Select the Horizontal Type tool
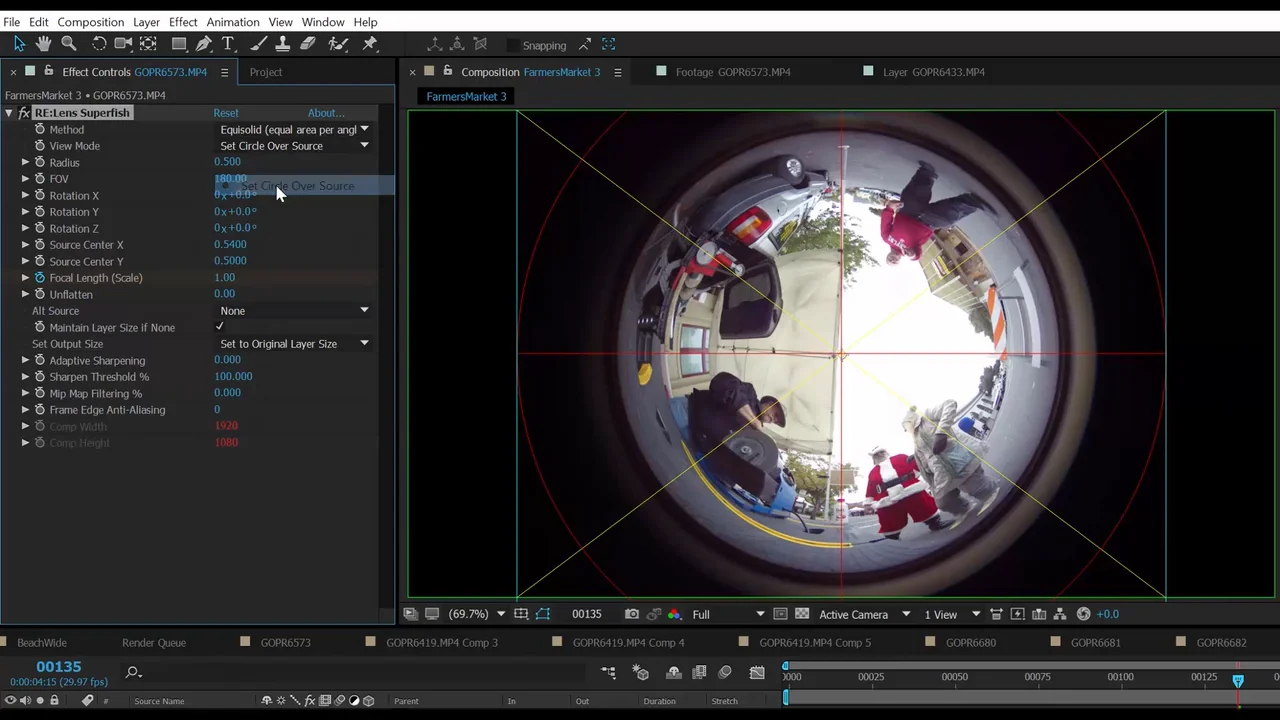The image size is (1280, 720). (x=228, y=43)
